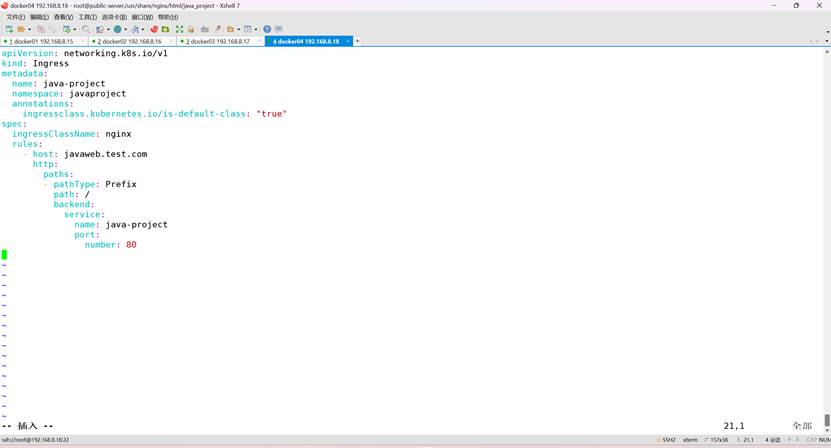The image size is (831, 448).
Task: Click the font and color scheme icon
Action: click(x=135, y=29)
